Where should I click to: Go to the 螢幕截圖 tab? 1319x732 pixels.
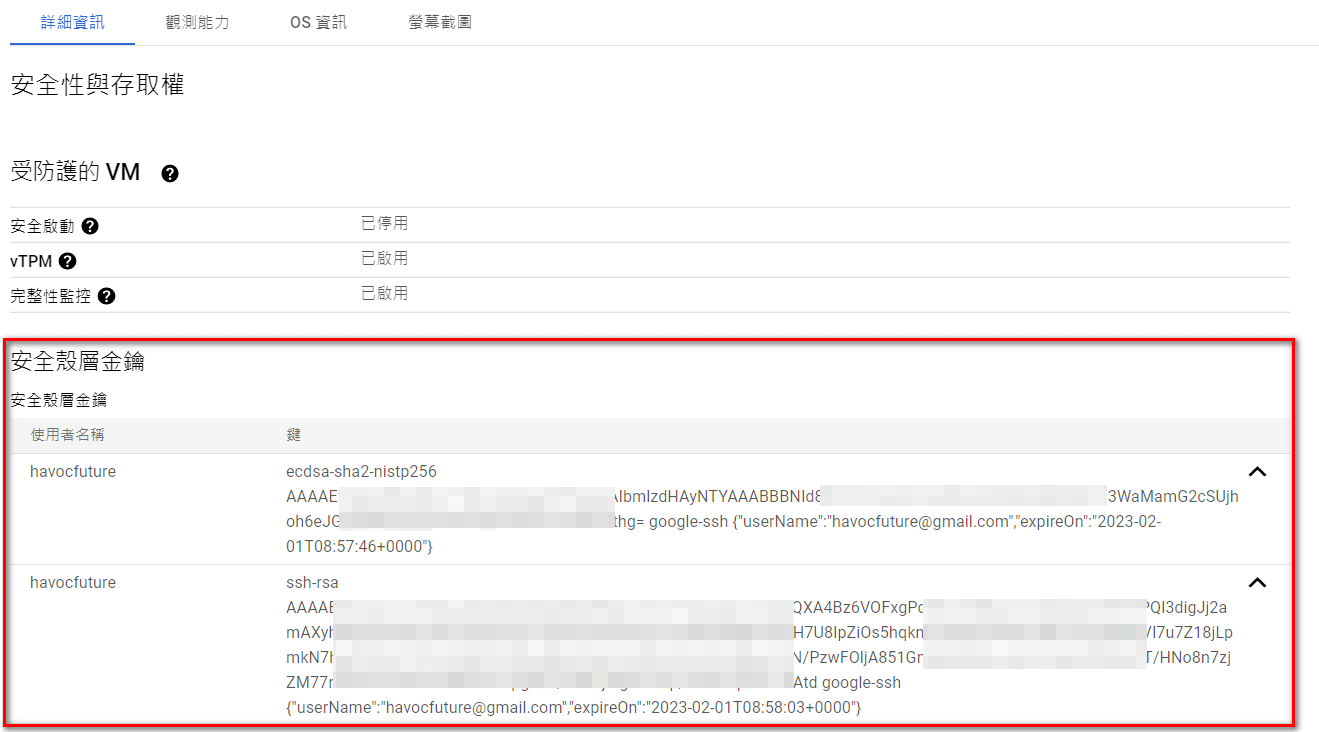coord(440,22)
